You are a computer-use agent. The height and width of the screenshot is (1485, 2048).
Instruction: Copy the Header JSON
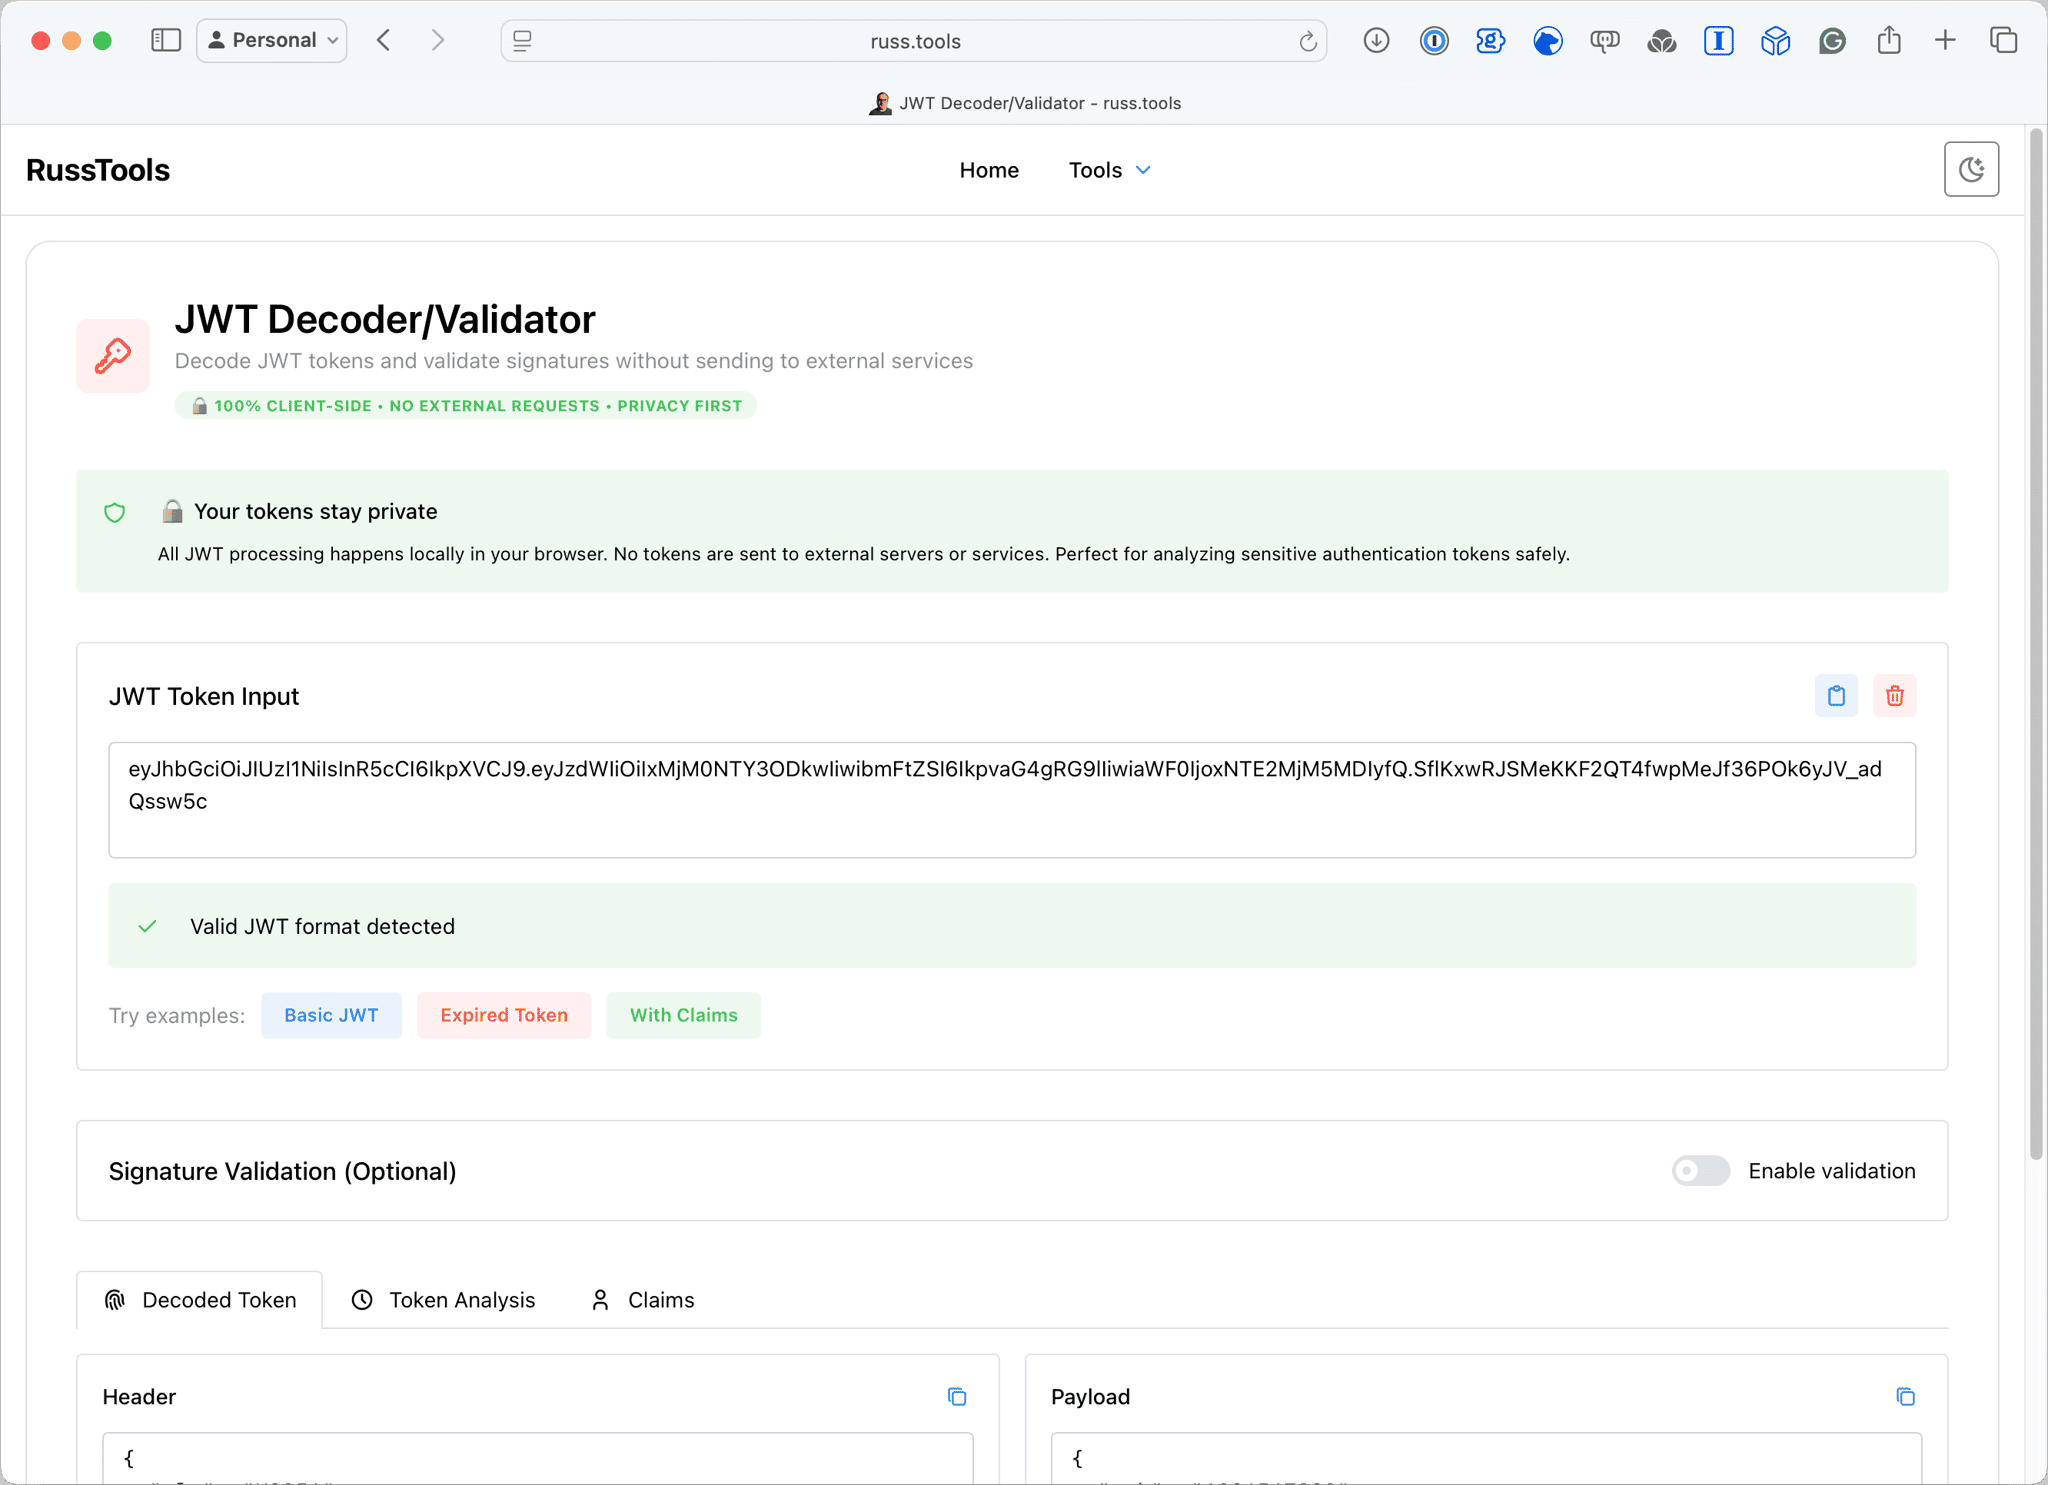(957, 1396)
